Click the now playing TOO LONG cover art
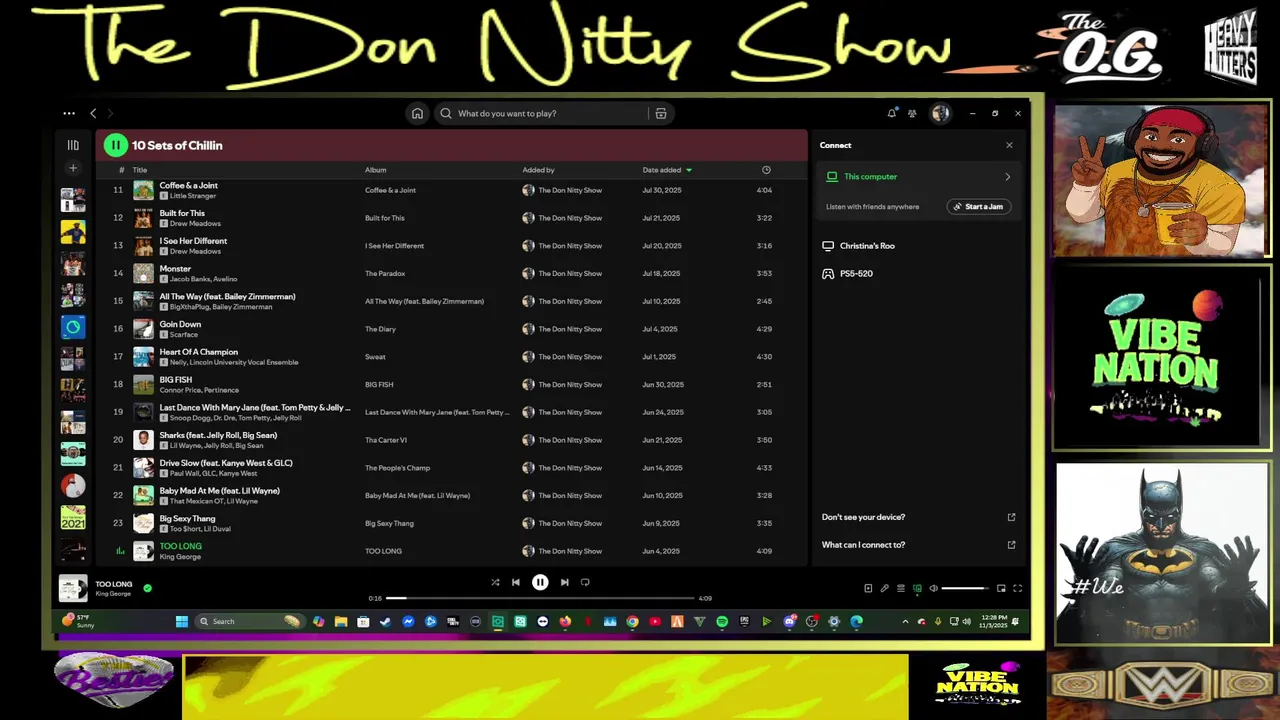This screenshot has width=1280, height=720. point(73,588)
